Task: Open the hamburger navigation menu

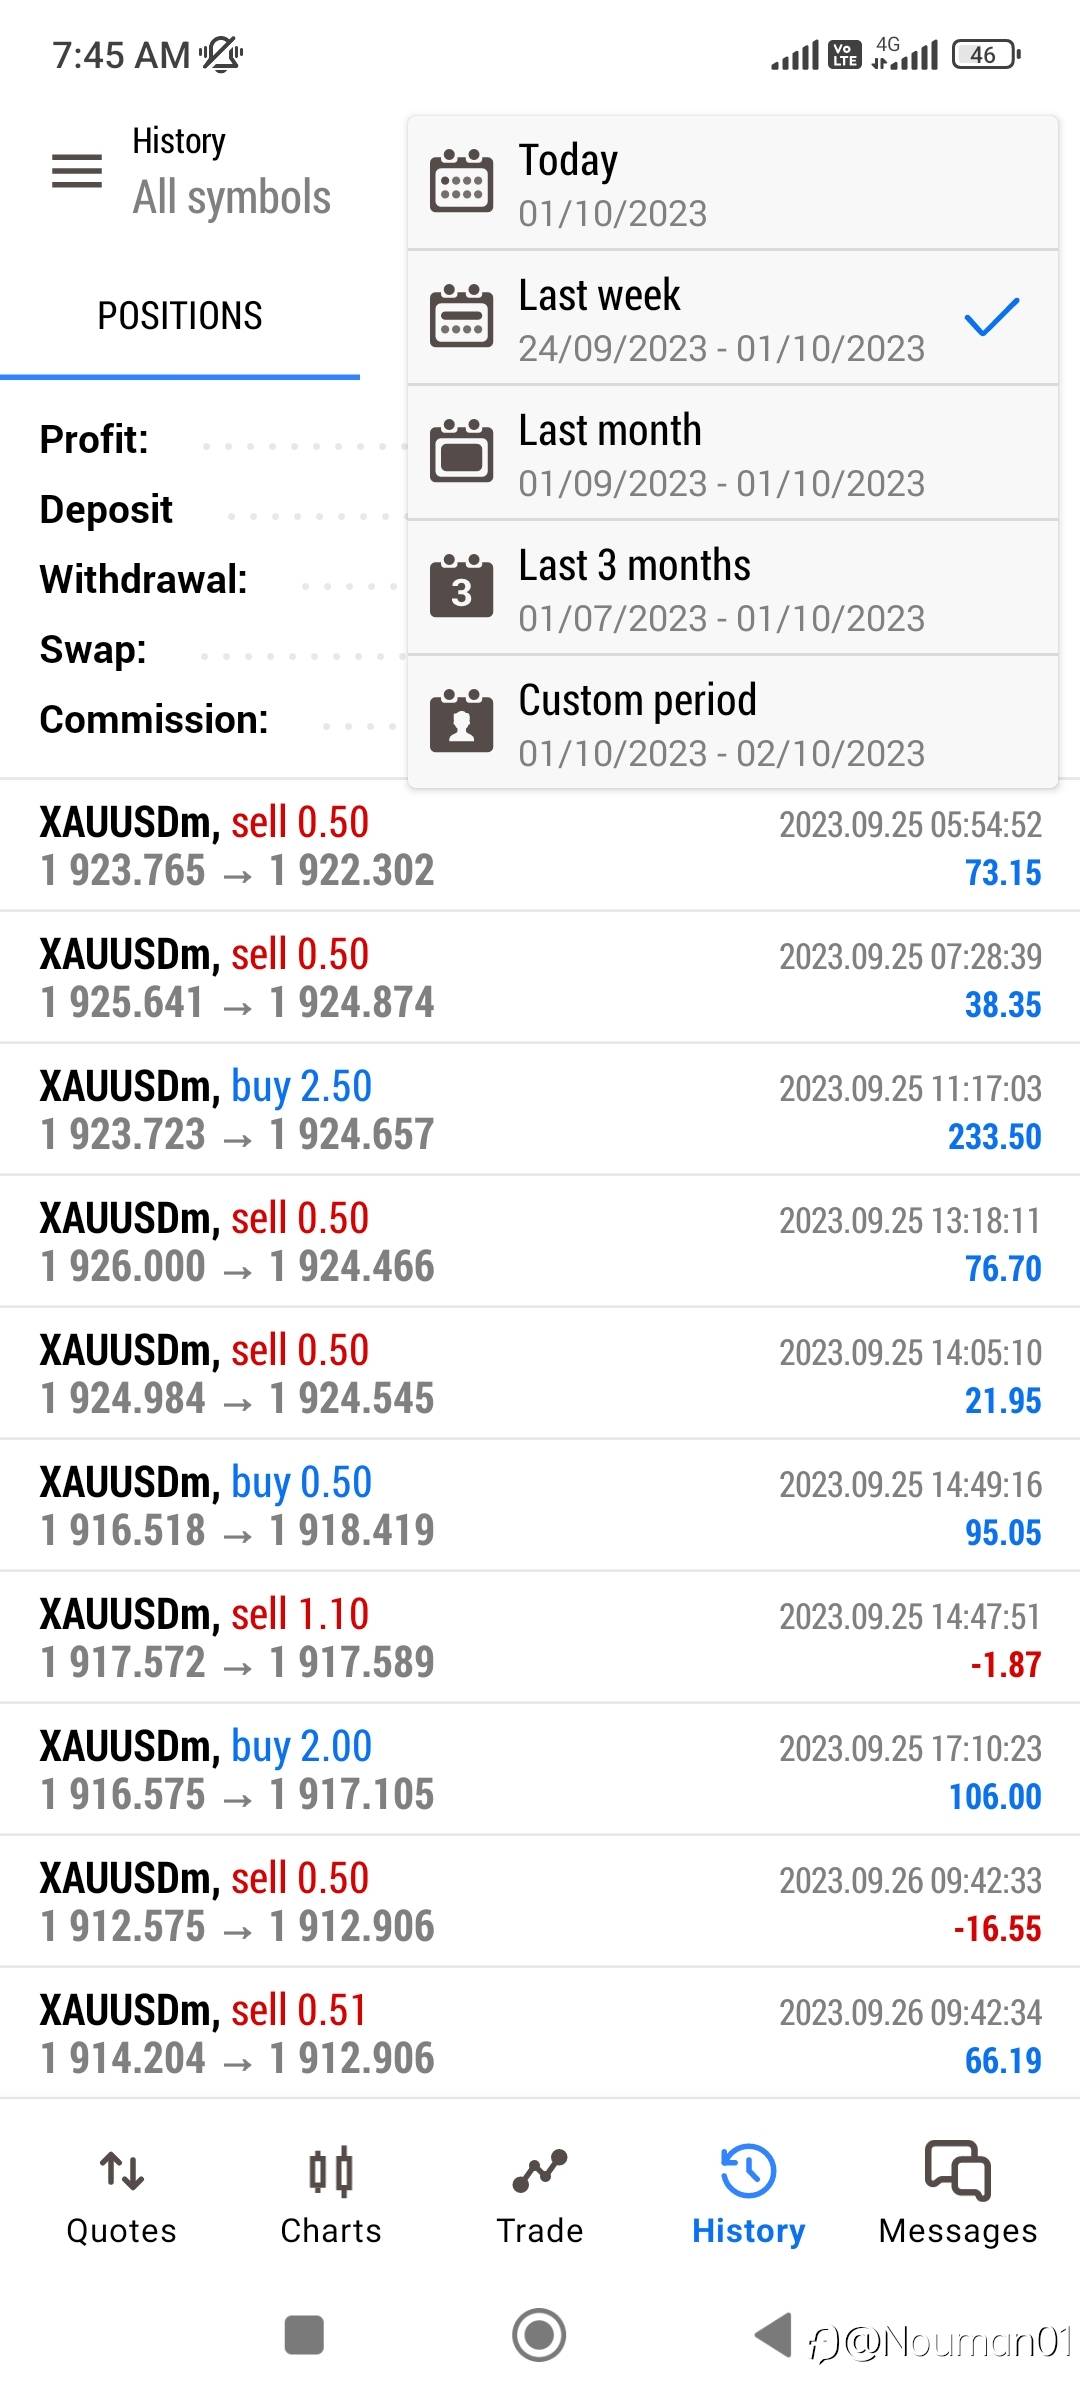Action: coord(77,171)
